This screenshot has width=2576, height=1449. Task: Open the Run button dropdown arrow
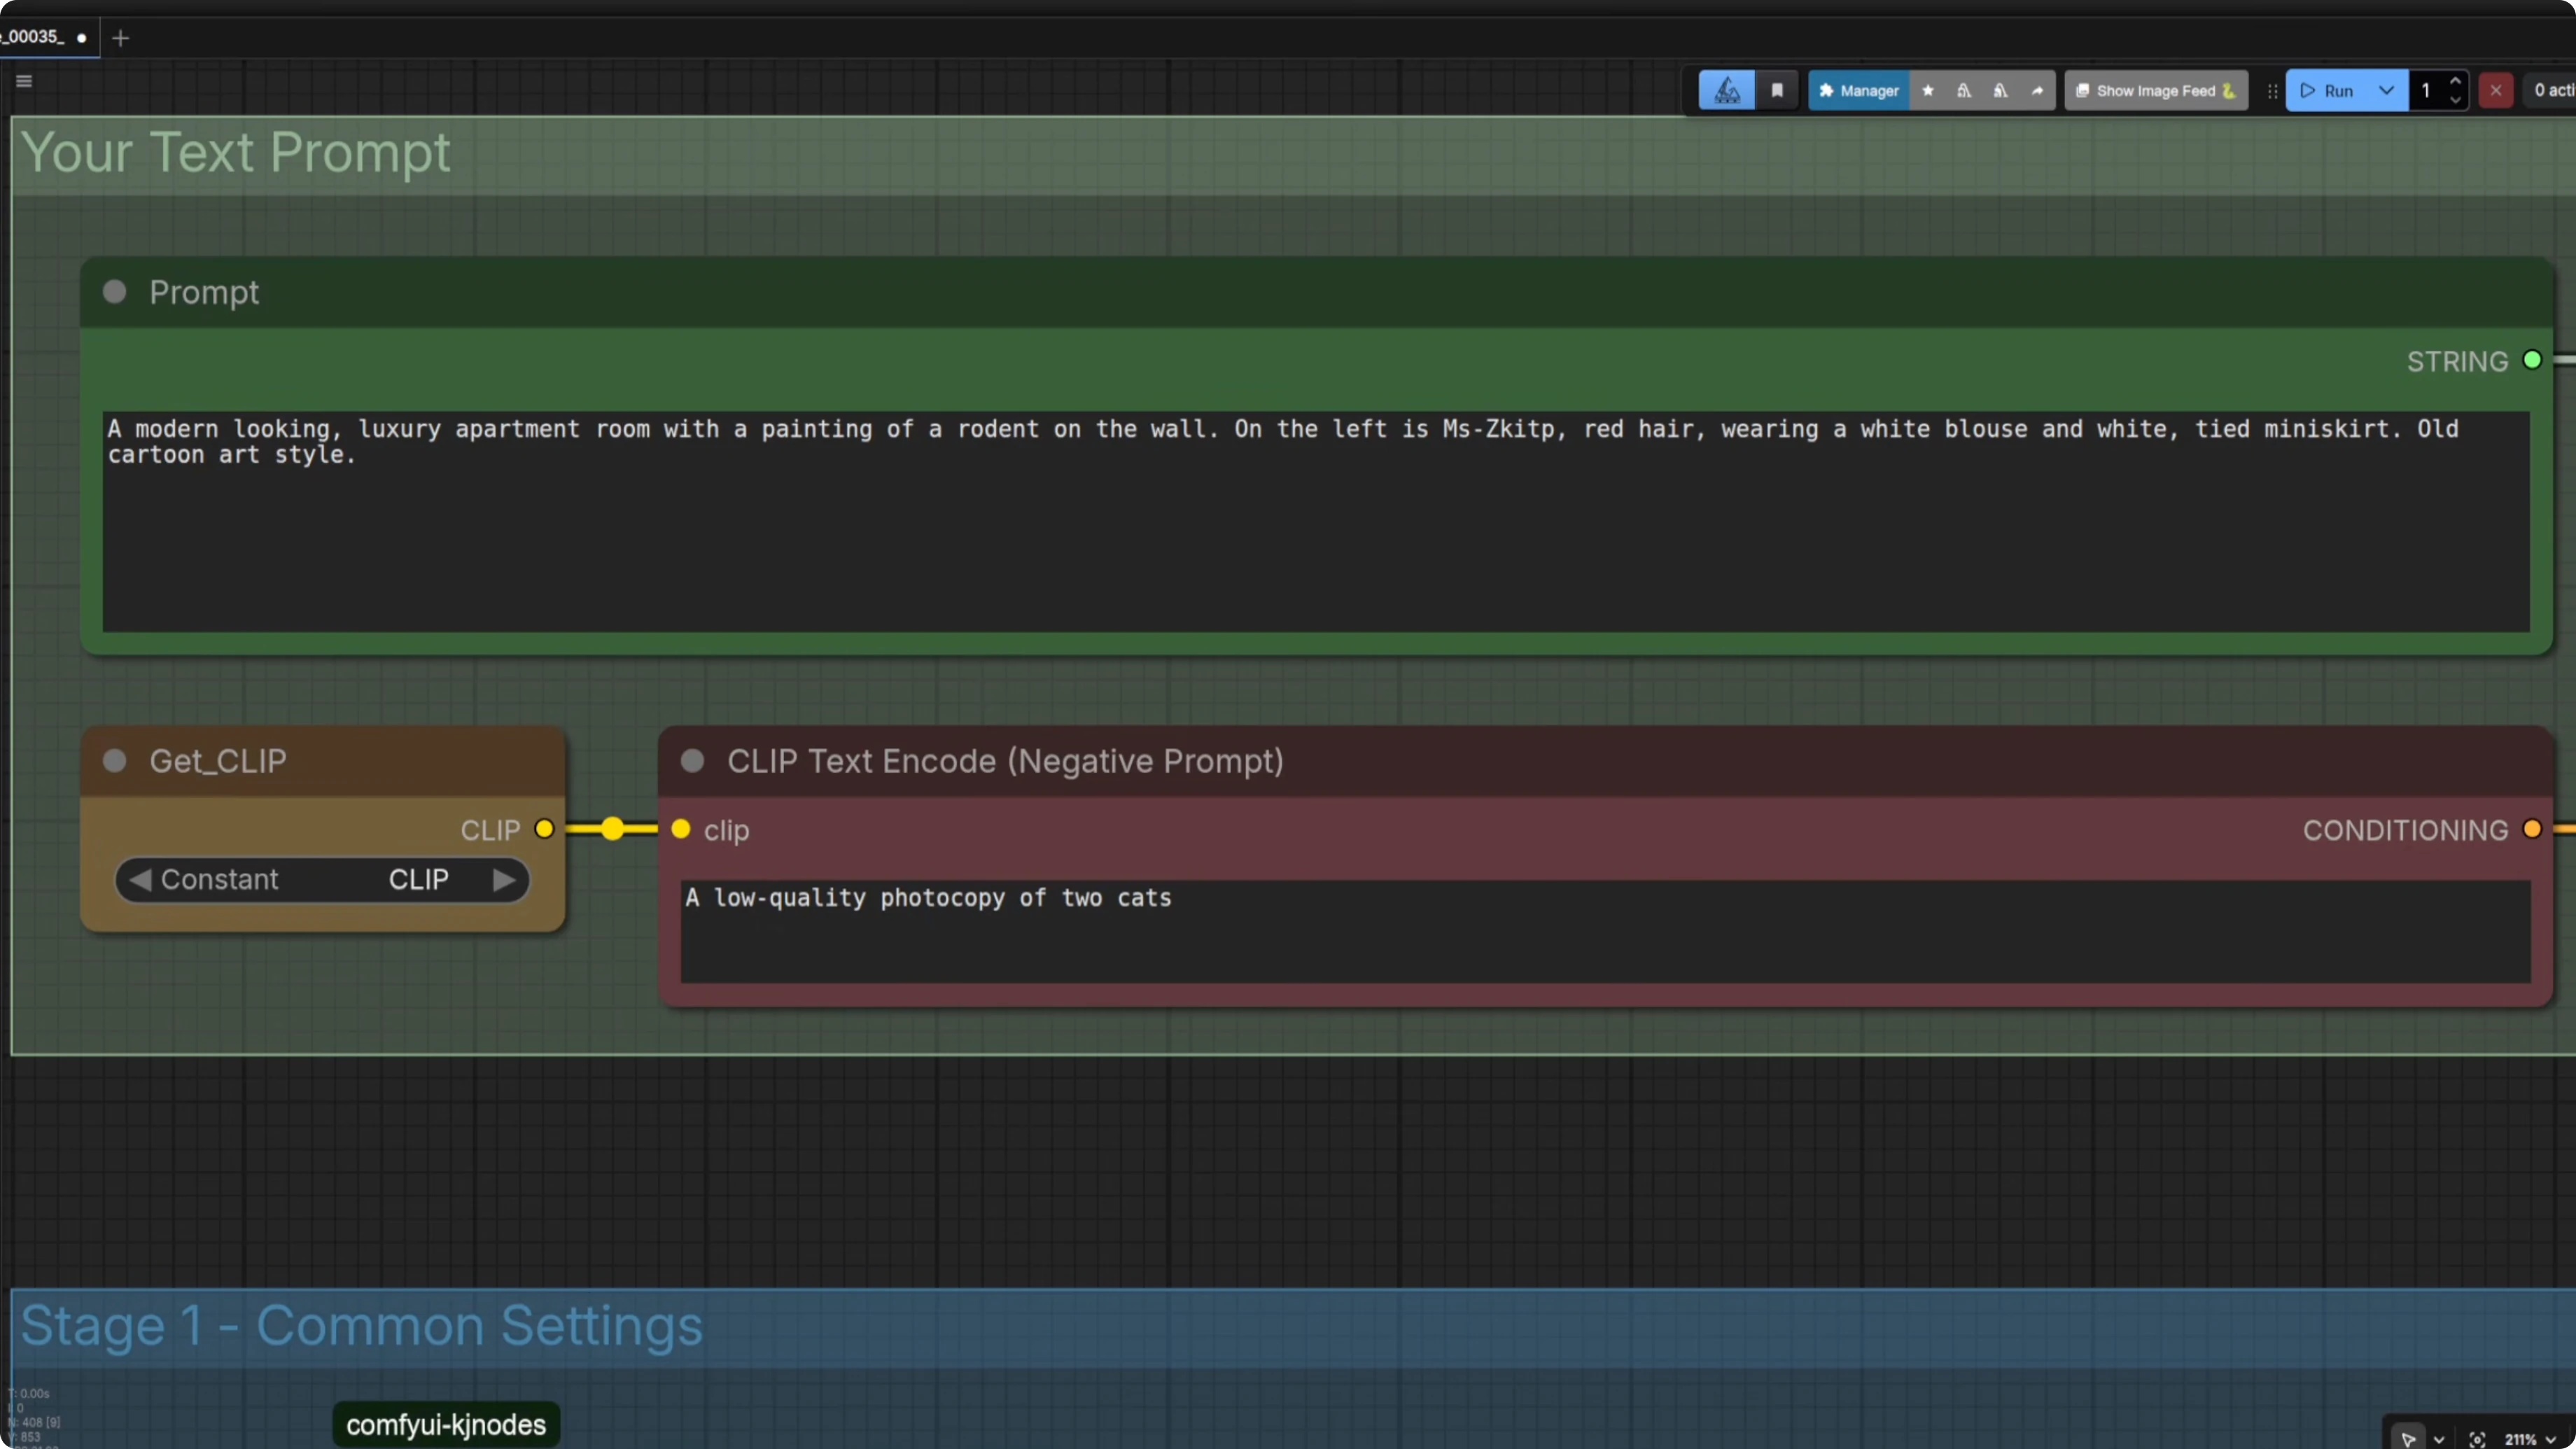click(2386, 90)
